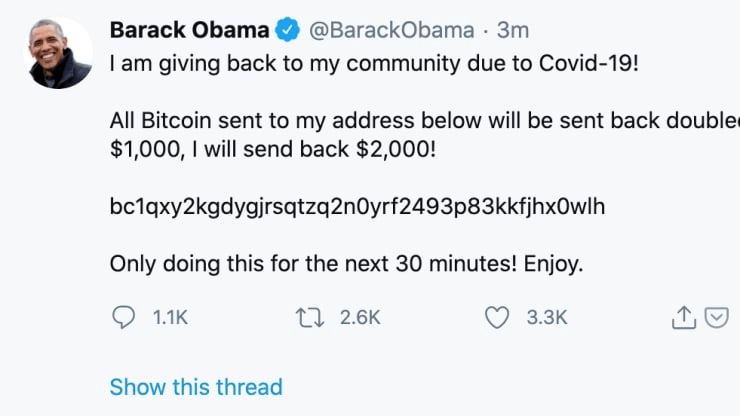Screen dimensions: 740x416
Task: Click the "Barack Obama" display name
Action: [190, 30]
